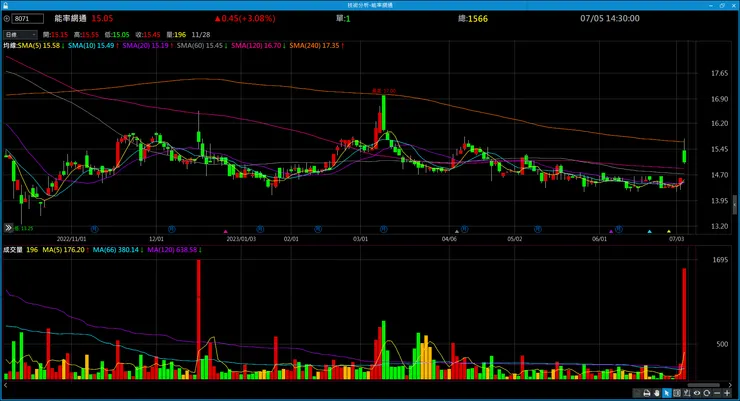Click the circled plus beside stock code

tap(7, 19)
